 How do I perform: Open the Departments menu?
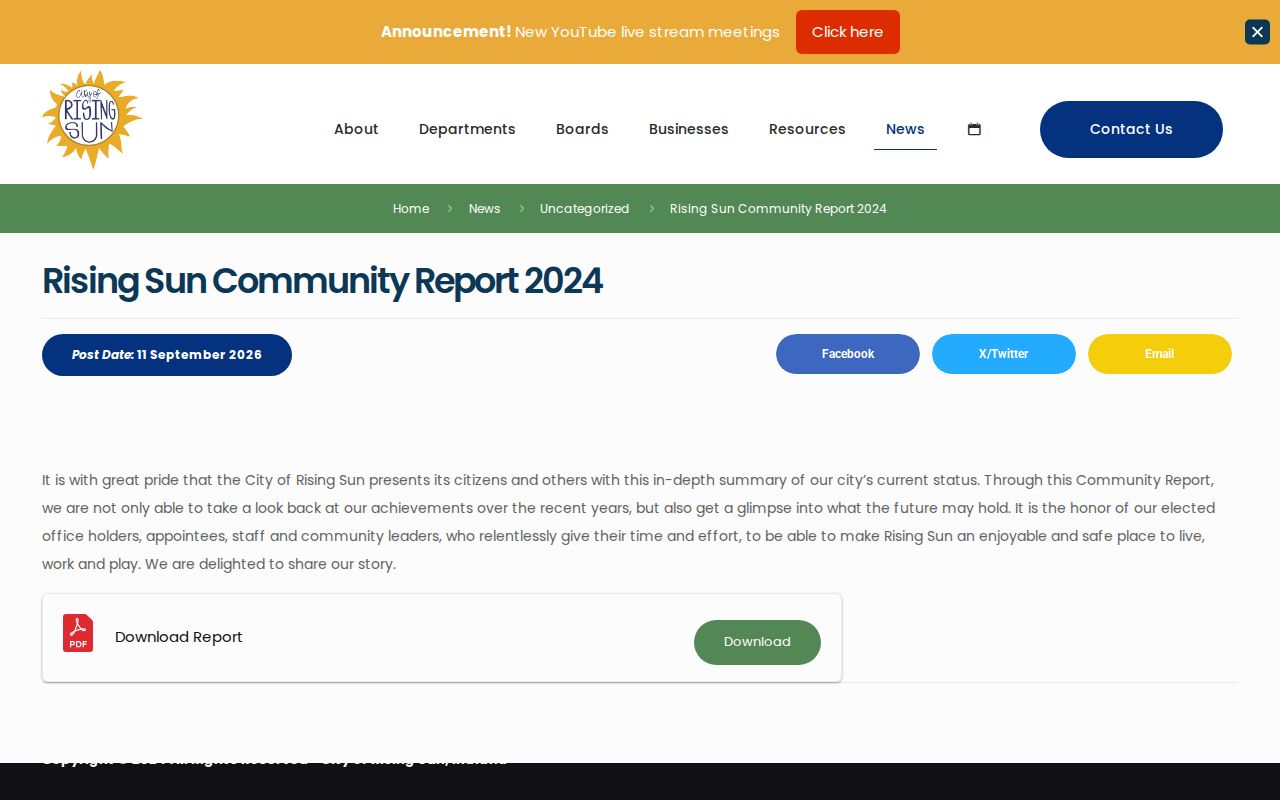coord(467,129)
